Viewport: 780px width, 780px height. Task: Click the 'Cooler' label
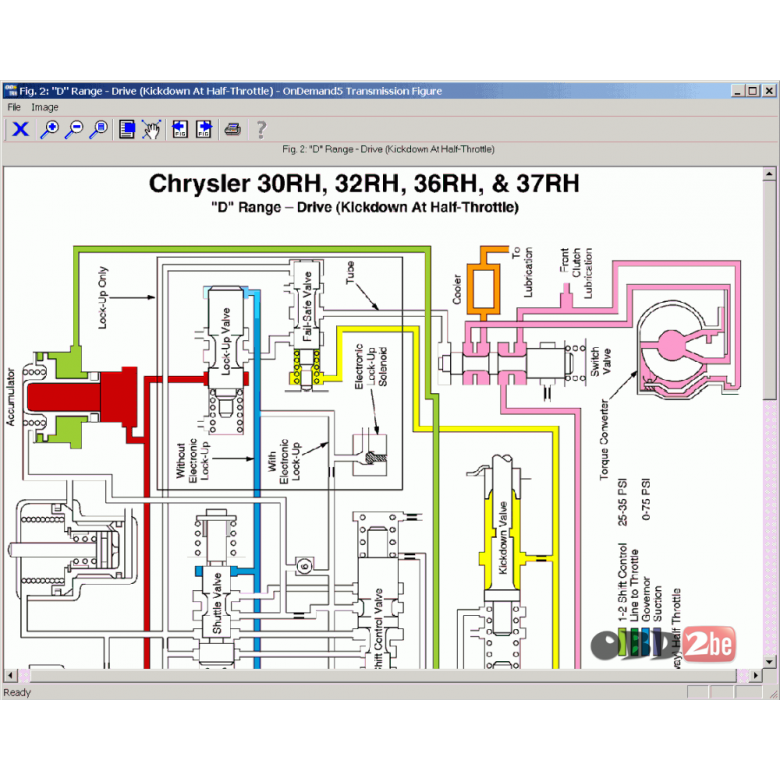point(457,290)
